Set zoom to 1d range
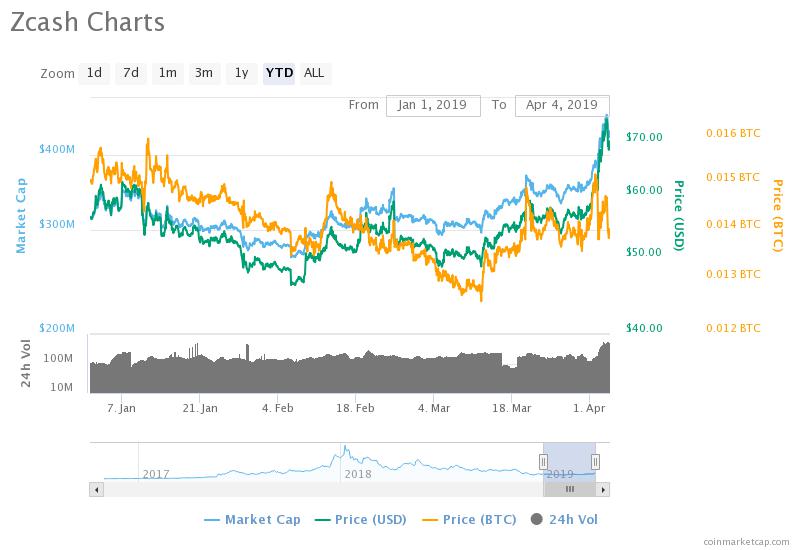This screenshot has width=800, height=550. click(x=94, y=73)
